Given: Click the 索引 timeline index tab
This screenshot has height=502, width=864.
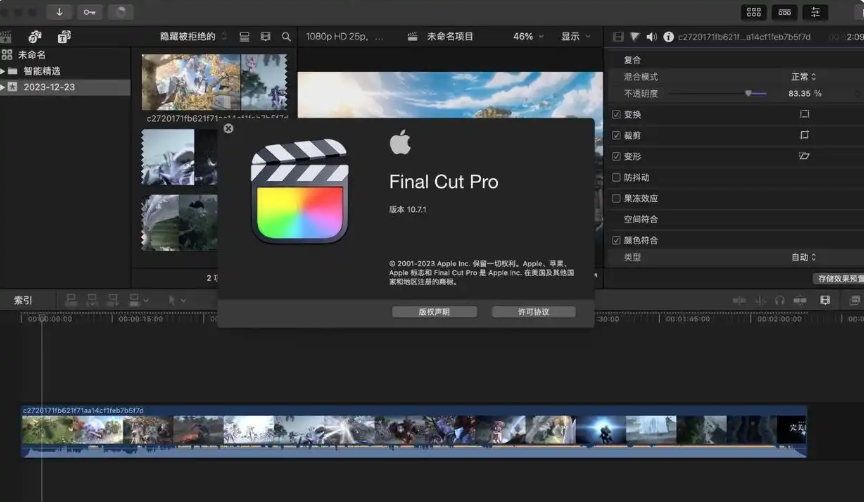Looking at the screenshot, I should tap(22, 300).
